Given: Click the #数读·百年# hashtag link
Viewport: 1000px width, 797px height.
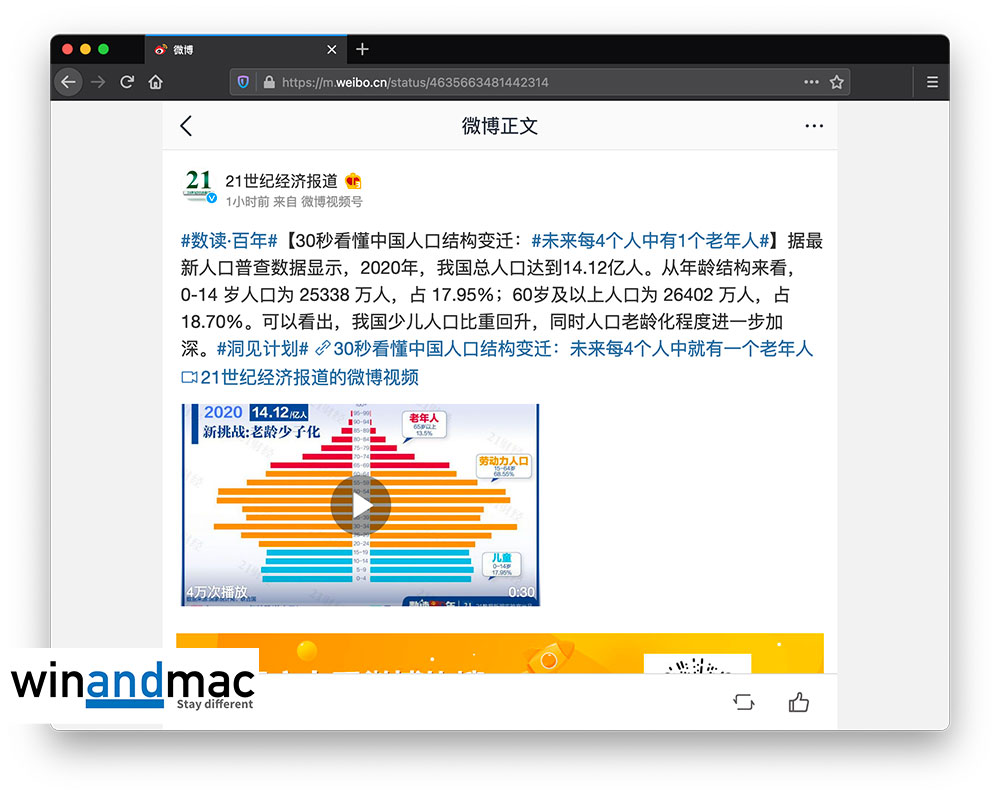Looking at the screenshot, I should [x=228, y=241].
